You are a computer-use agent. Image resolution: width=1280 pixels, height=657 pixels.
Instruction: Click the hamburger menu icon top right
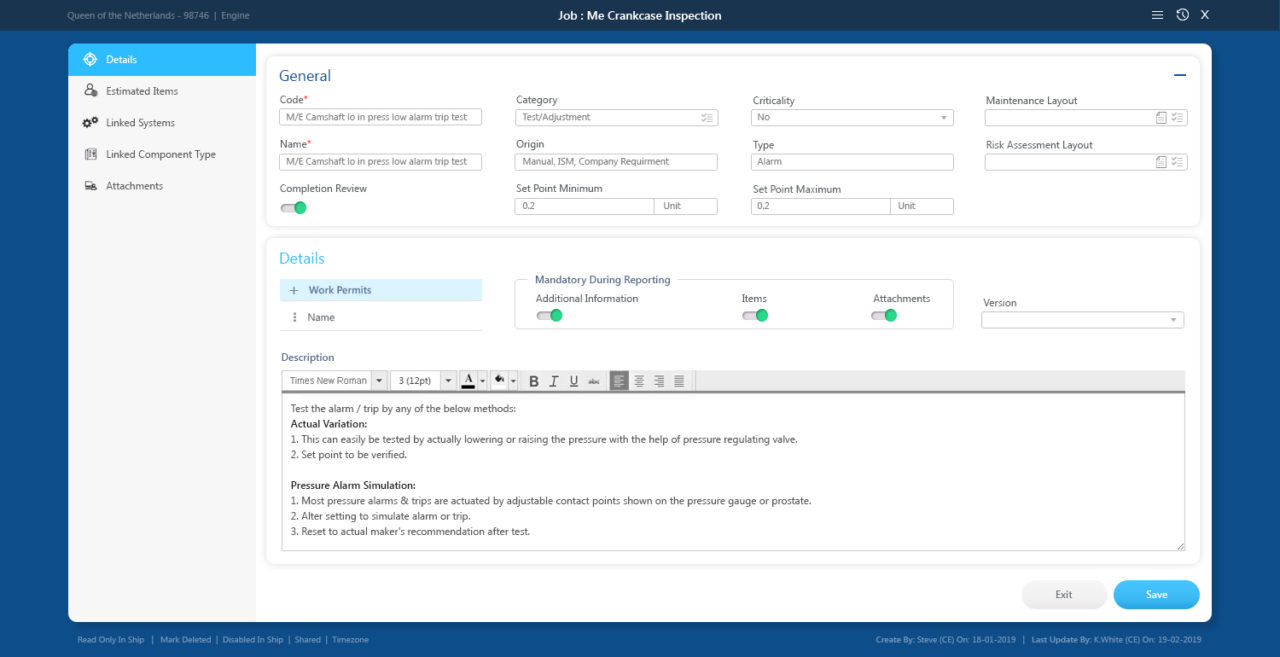click(x=1157, y=15)
